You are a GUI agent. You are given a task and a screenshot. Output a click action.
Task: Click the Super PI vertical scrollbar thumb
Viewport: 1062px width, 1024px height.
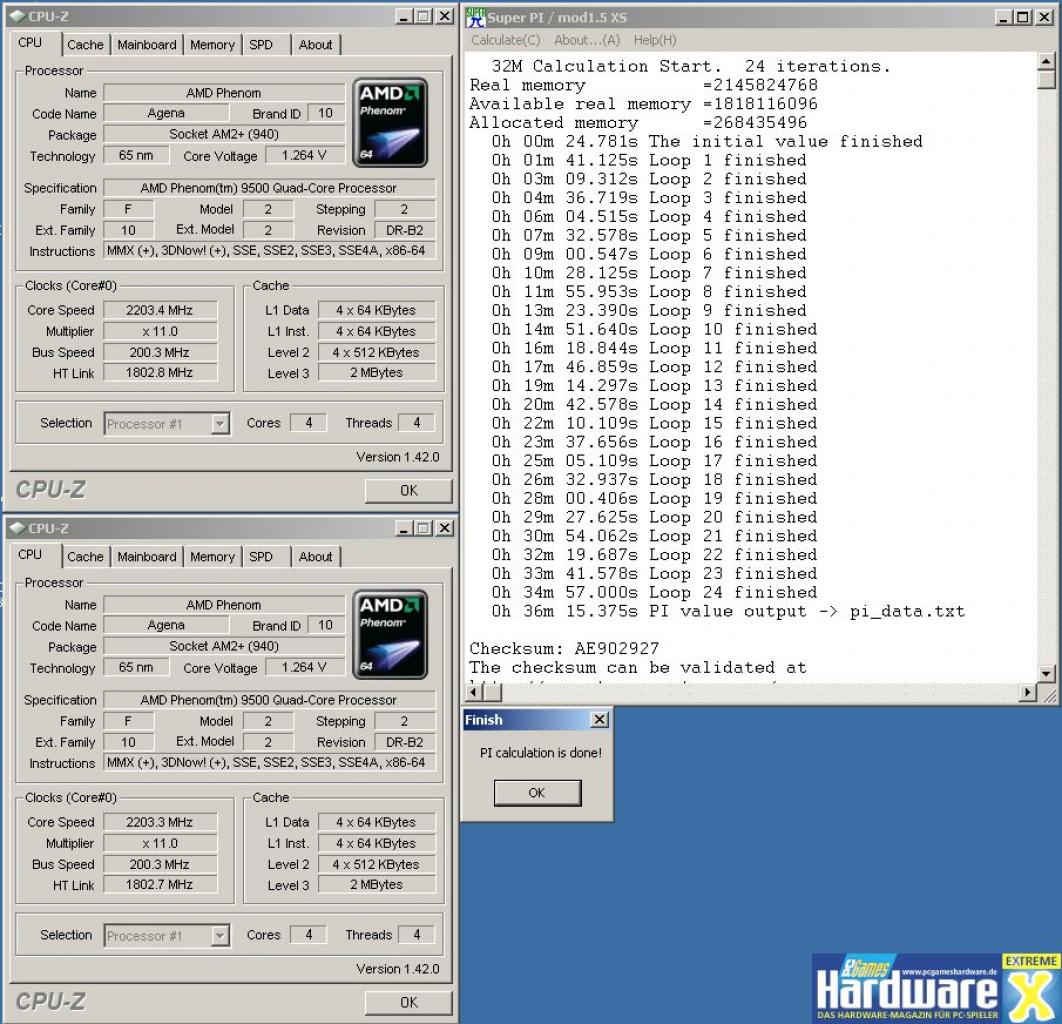1046,79
